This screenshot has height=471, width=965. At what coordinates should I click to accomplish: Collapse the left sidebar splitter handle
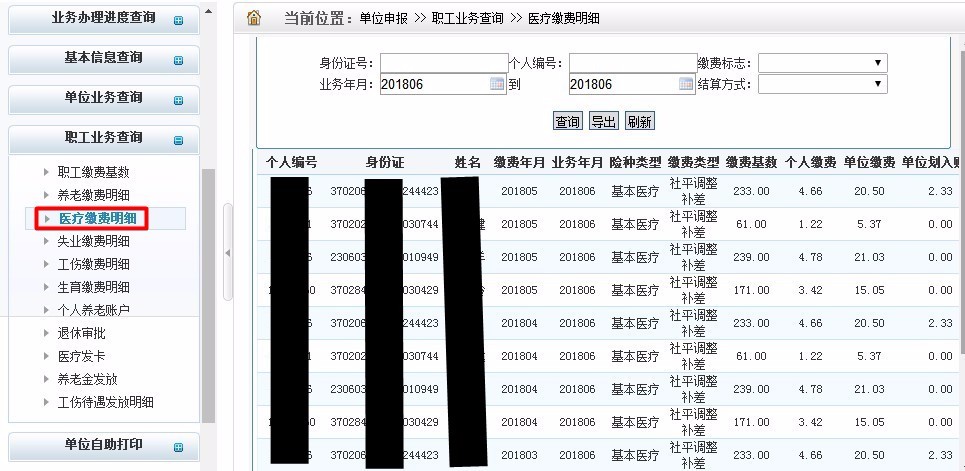227,253
